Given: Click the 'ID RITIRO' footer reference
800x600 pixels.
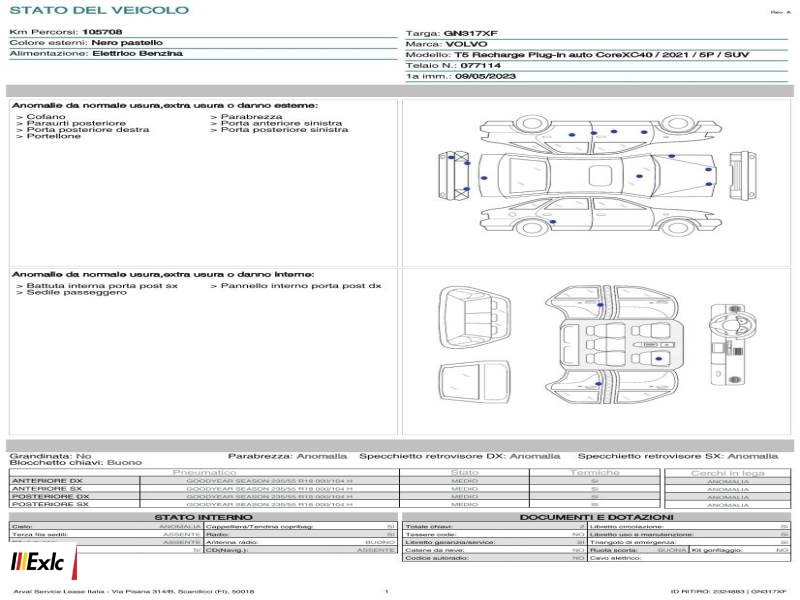Looking at the screenshot, I should coord(729,591).
